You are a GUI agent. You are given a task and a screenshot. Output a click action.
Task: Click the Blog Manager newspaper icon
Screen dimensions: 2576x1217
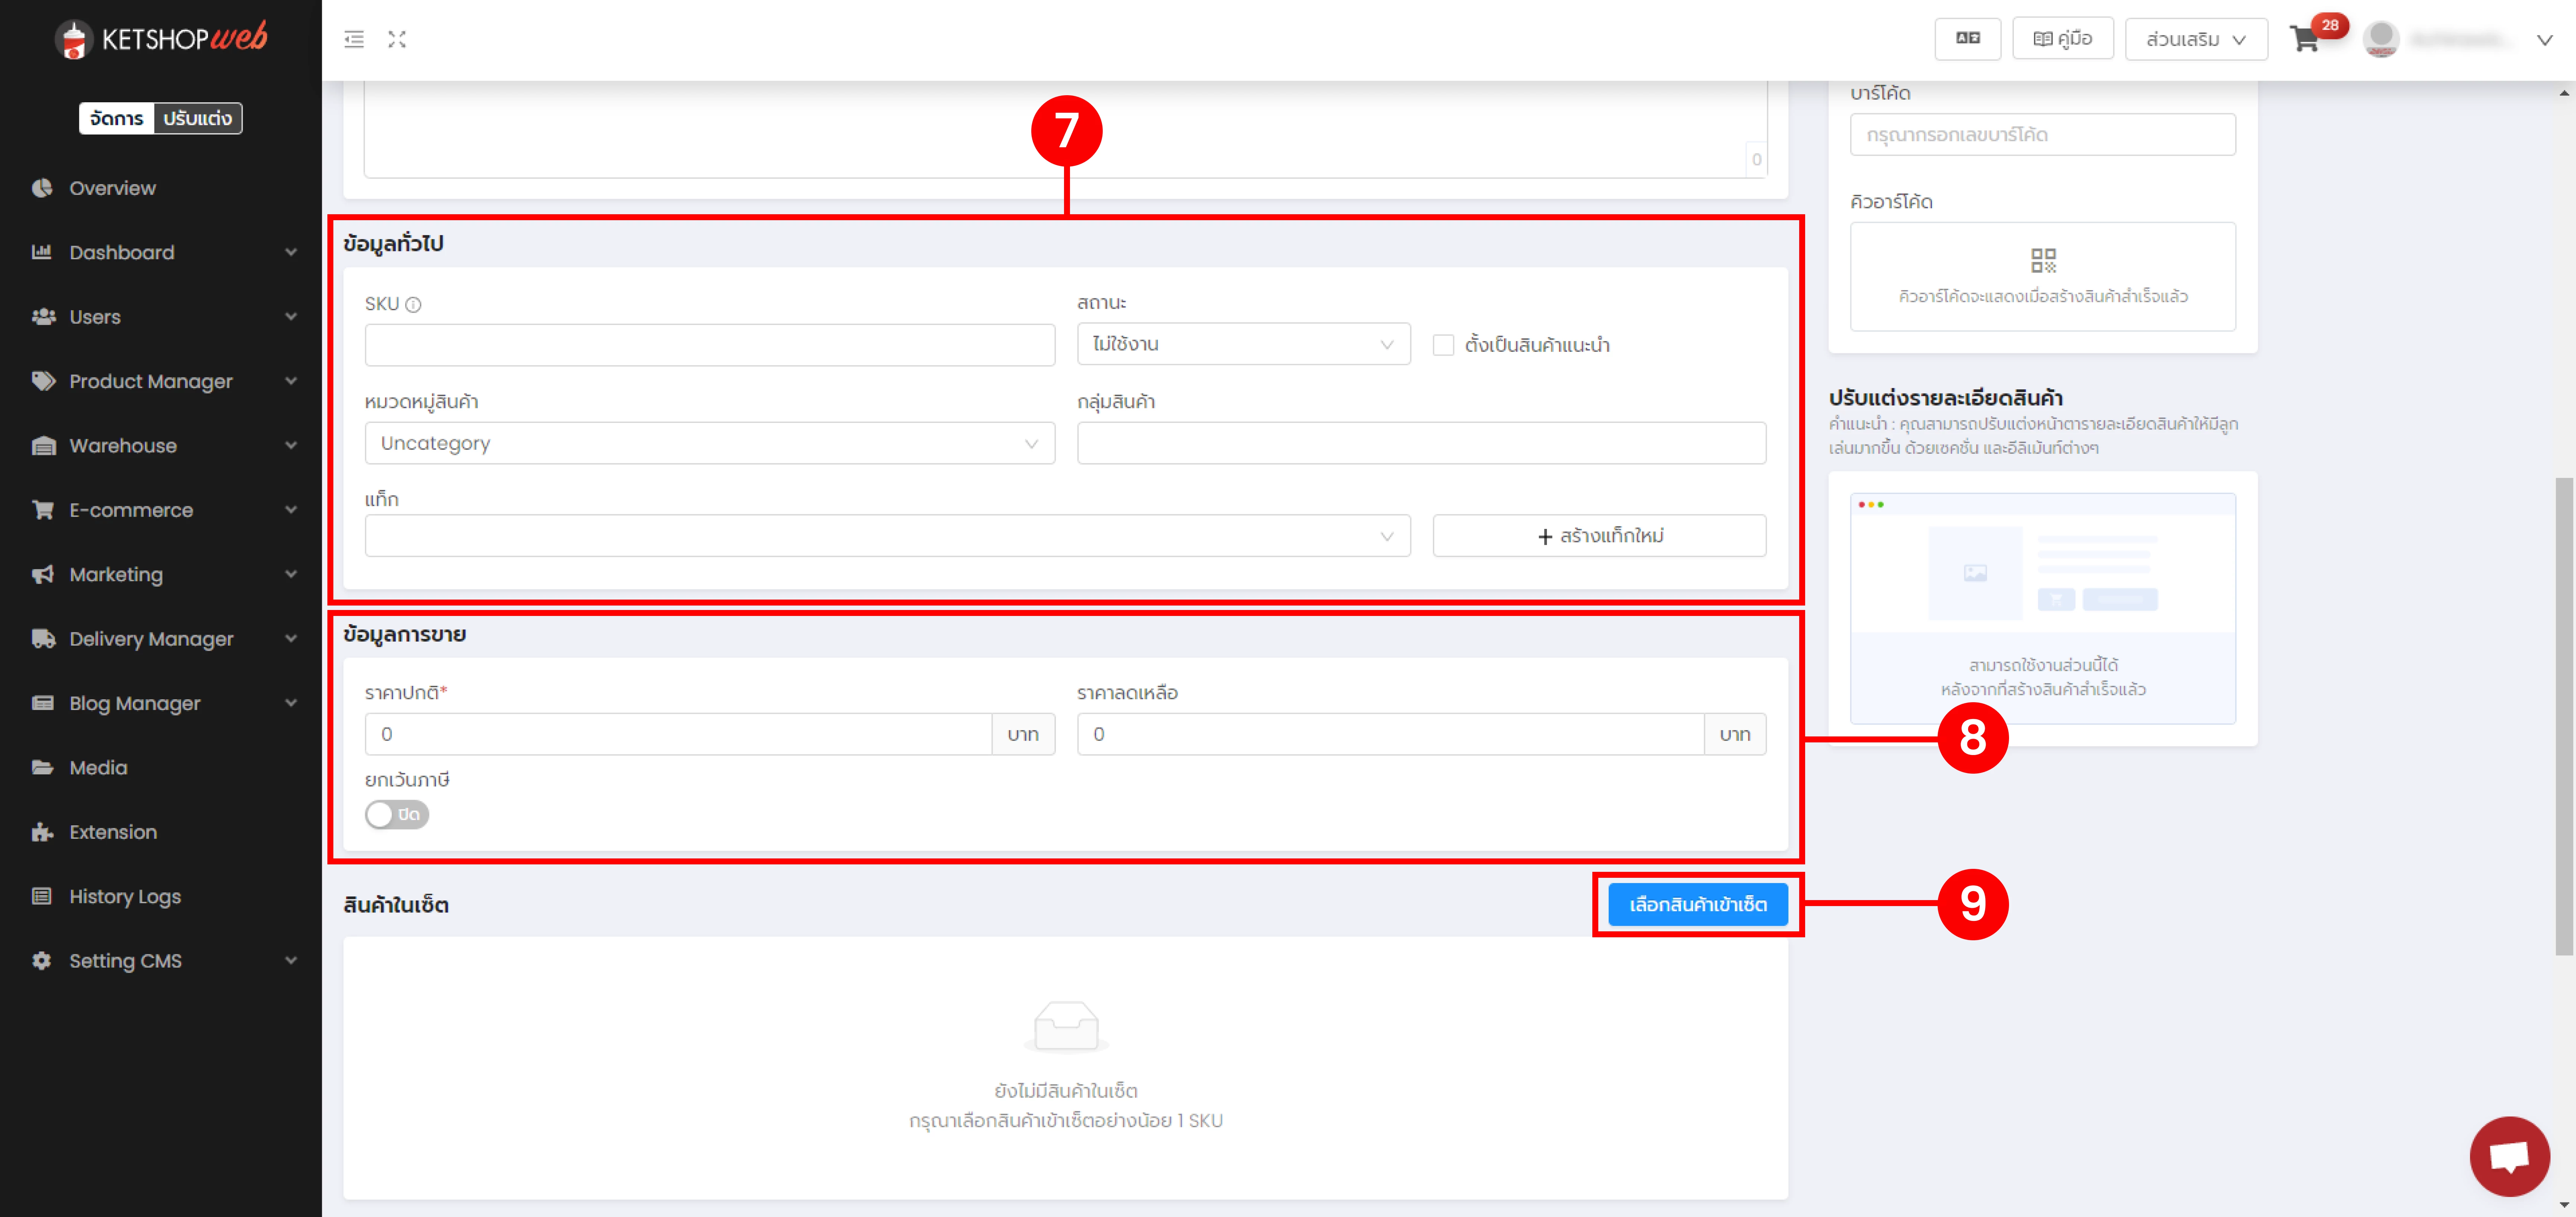tap(42, 703)
